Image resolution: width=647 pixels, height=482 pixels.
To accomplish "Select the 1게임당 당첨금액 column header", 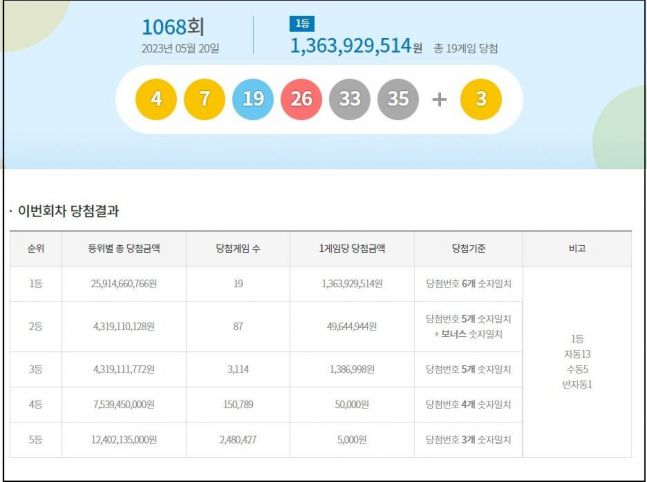I will tap(352, 249).
